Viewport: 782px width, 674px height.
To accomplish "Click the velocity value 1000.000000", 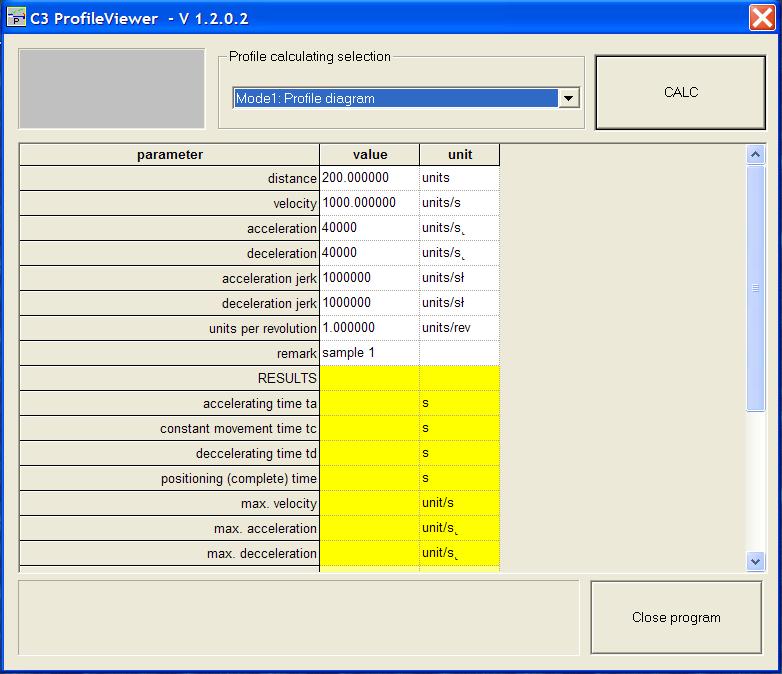I will tap(370, 203).
